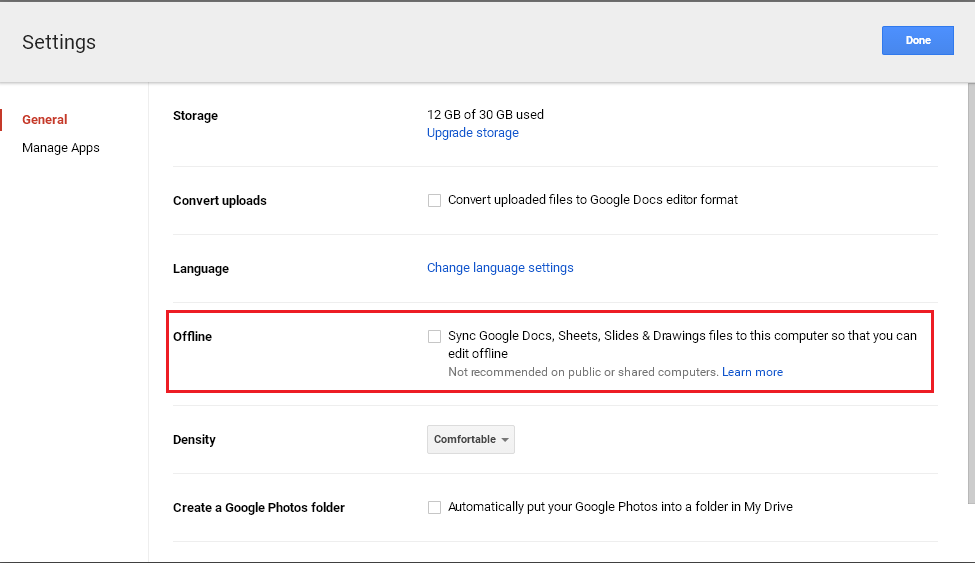
Task: Select the General settings tab
Action: coord(45,120)
